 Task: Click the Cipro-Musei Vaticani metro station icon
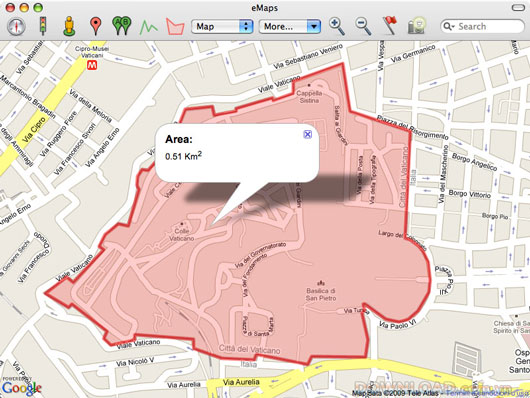(92, 65)
